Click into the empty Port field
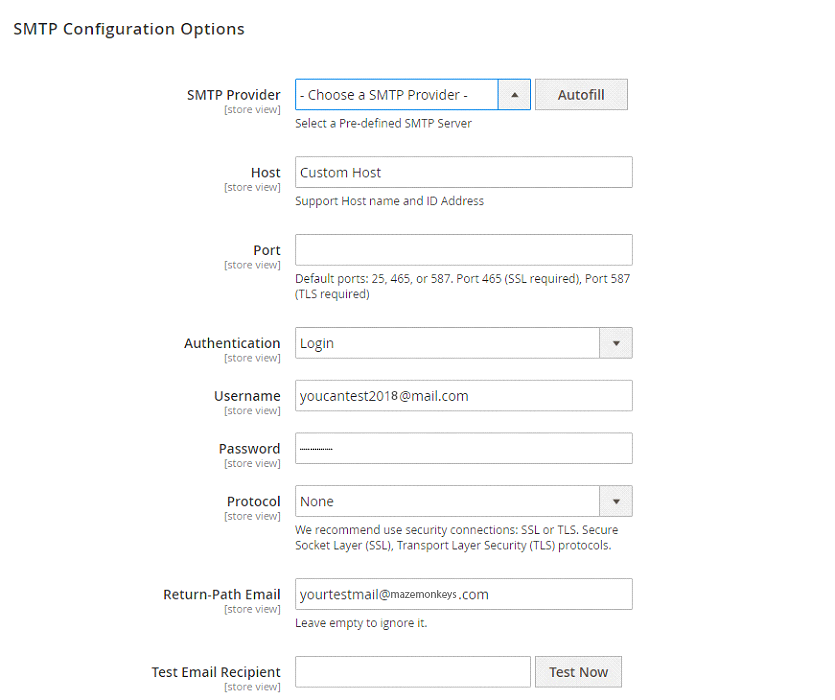The width and height of the screenshot is (835, 700). click(463, 250)
